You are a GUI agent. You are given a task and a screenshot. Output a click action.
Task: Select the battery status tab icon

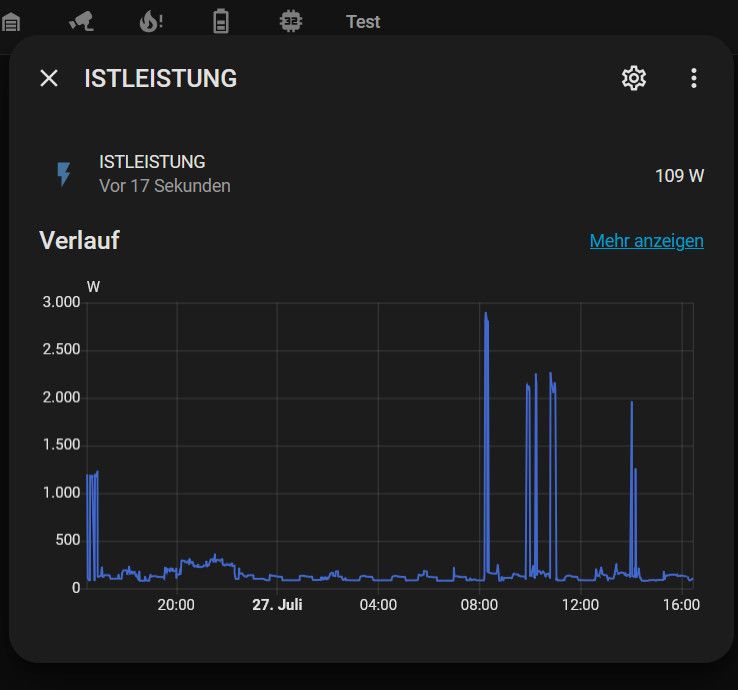pos(221,22)
